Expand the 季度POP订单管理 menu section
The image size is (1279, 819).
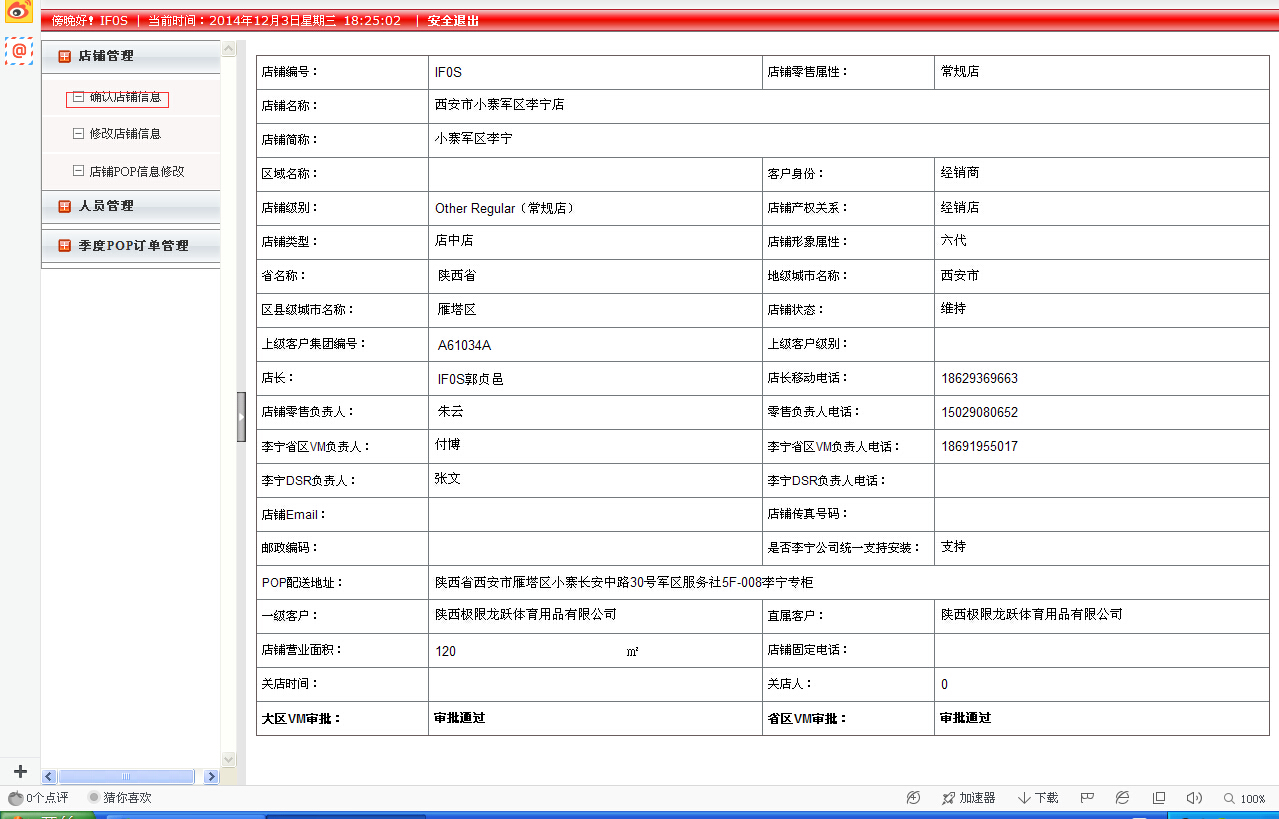coord(130,246)
